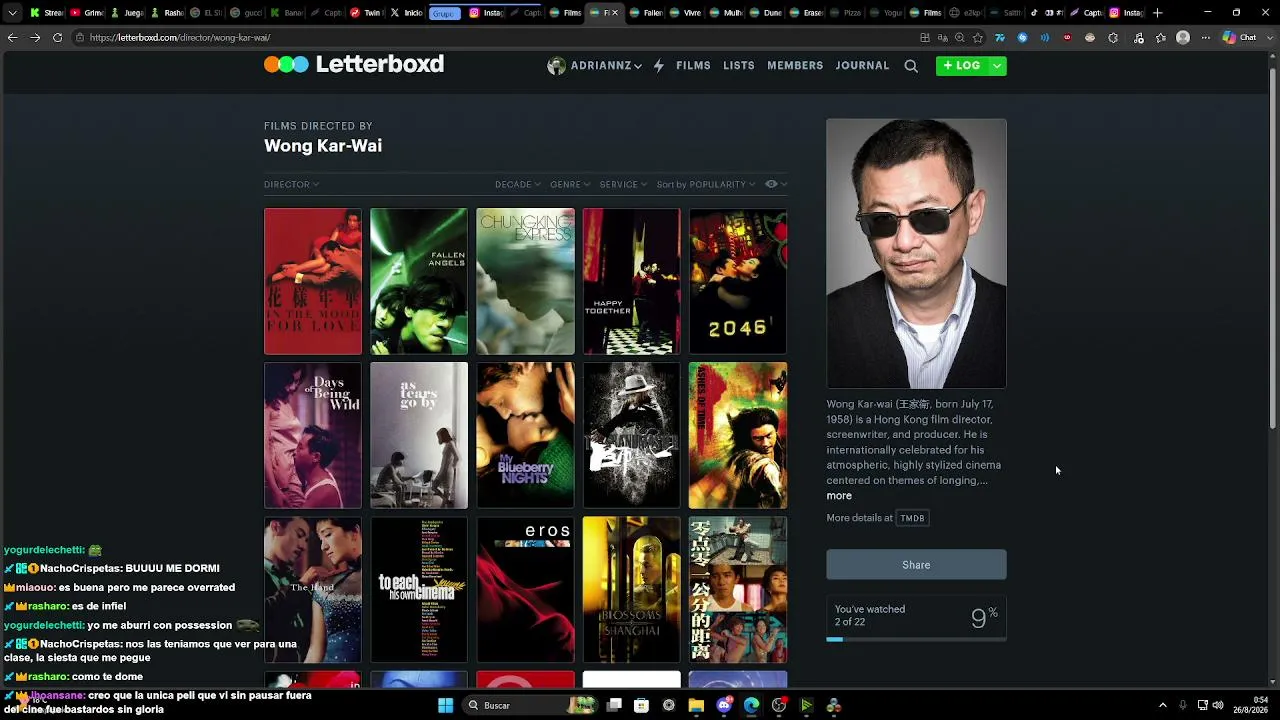The image size is (1280, 720).
Task: Switch to the Pizza browser tab
Action: click(x=845, y=13)
